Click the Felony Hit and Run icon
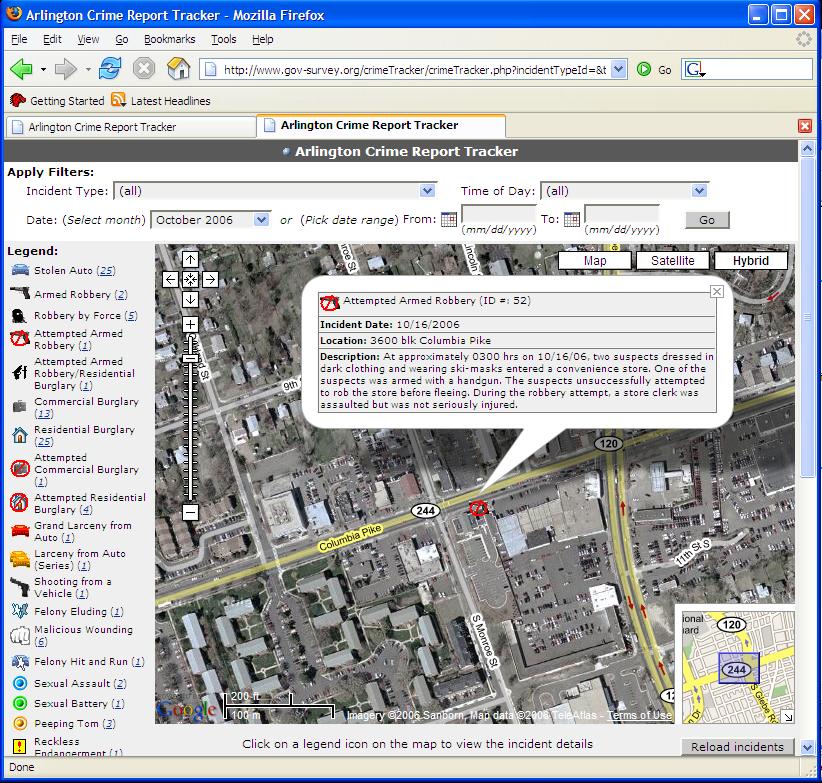The width and height of the screenshot is (822, 783). click(x=20, y=662)
